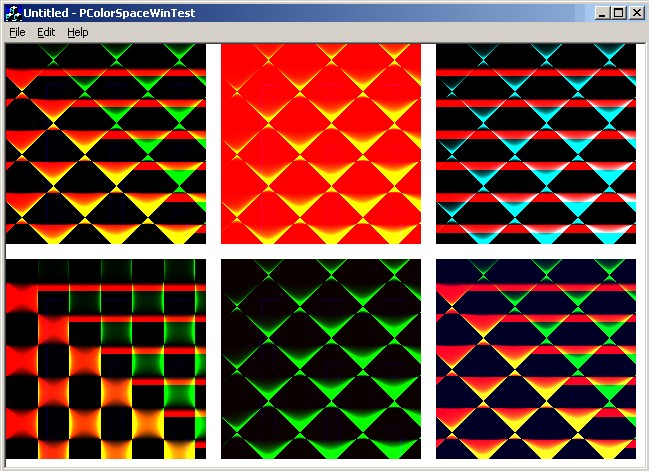Viewport: 649px width, 471px height.
Task: Open the Edit menu
Action: point(46,32)
